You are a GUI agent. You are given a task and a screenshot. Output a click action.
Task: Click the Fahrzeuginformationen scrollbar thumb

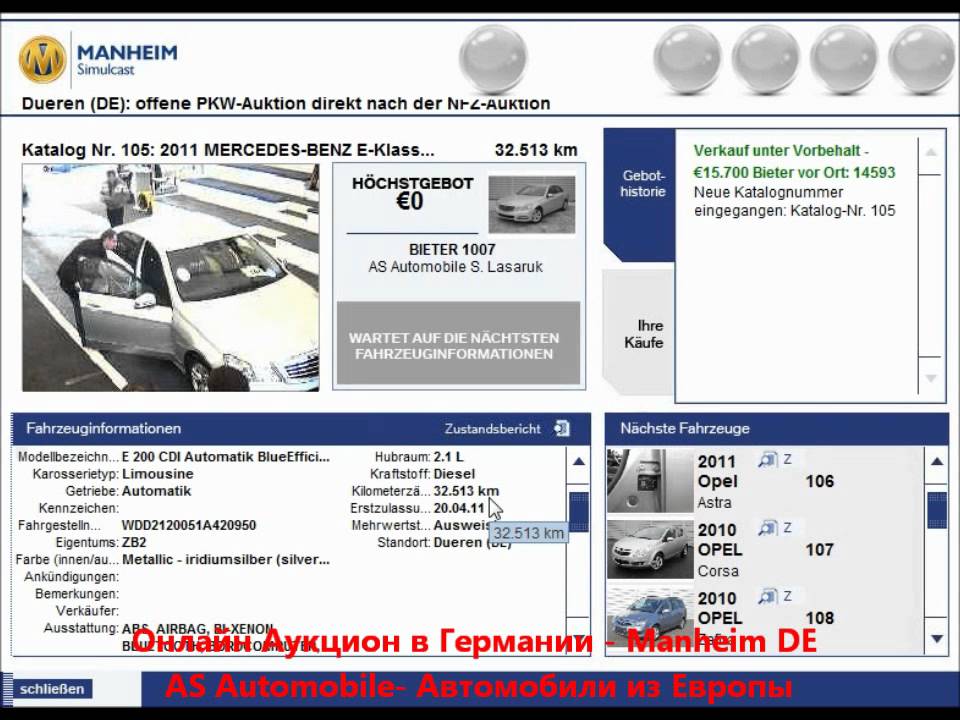[579, 512]
